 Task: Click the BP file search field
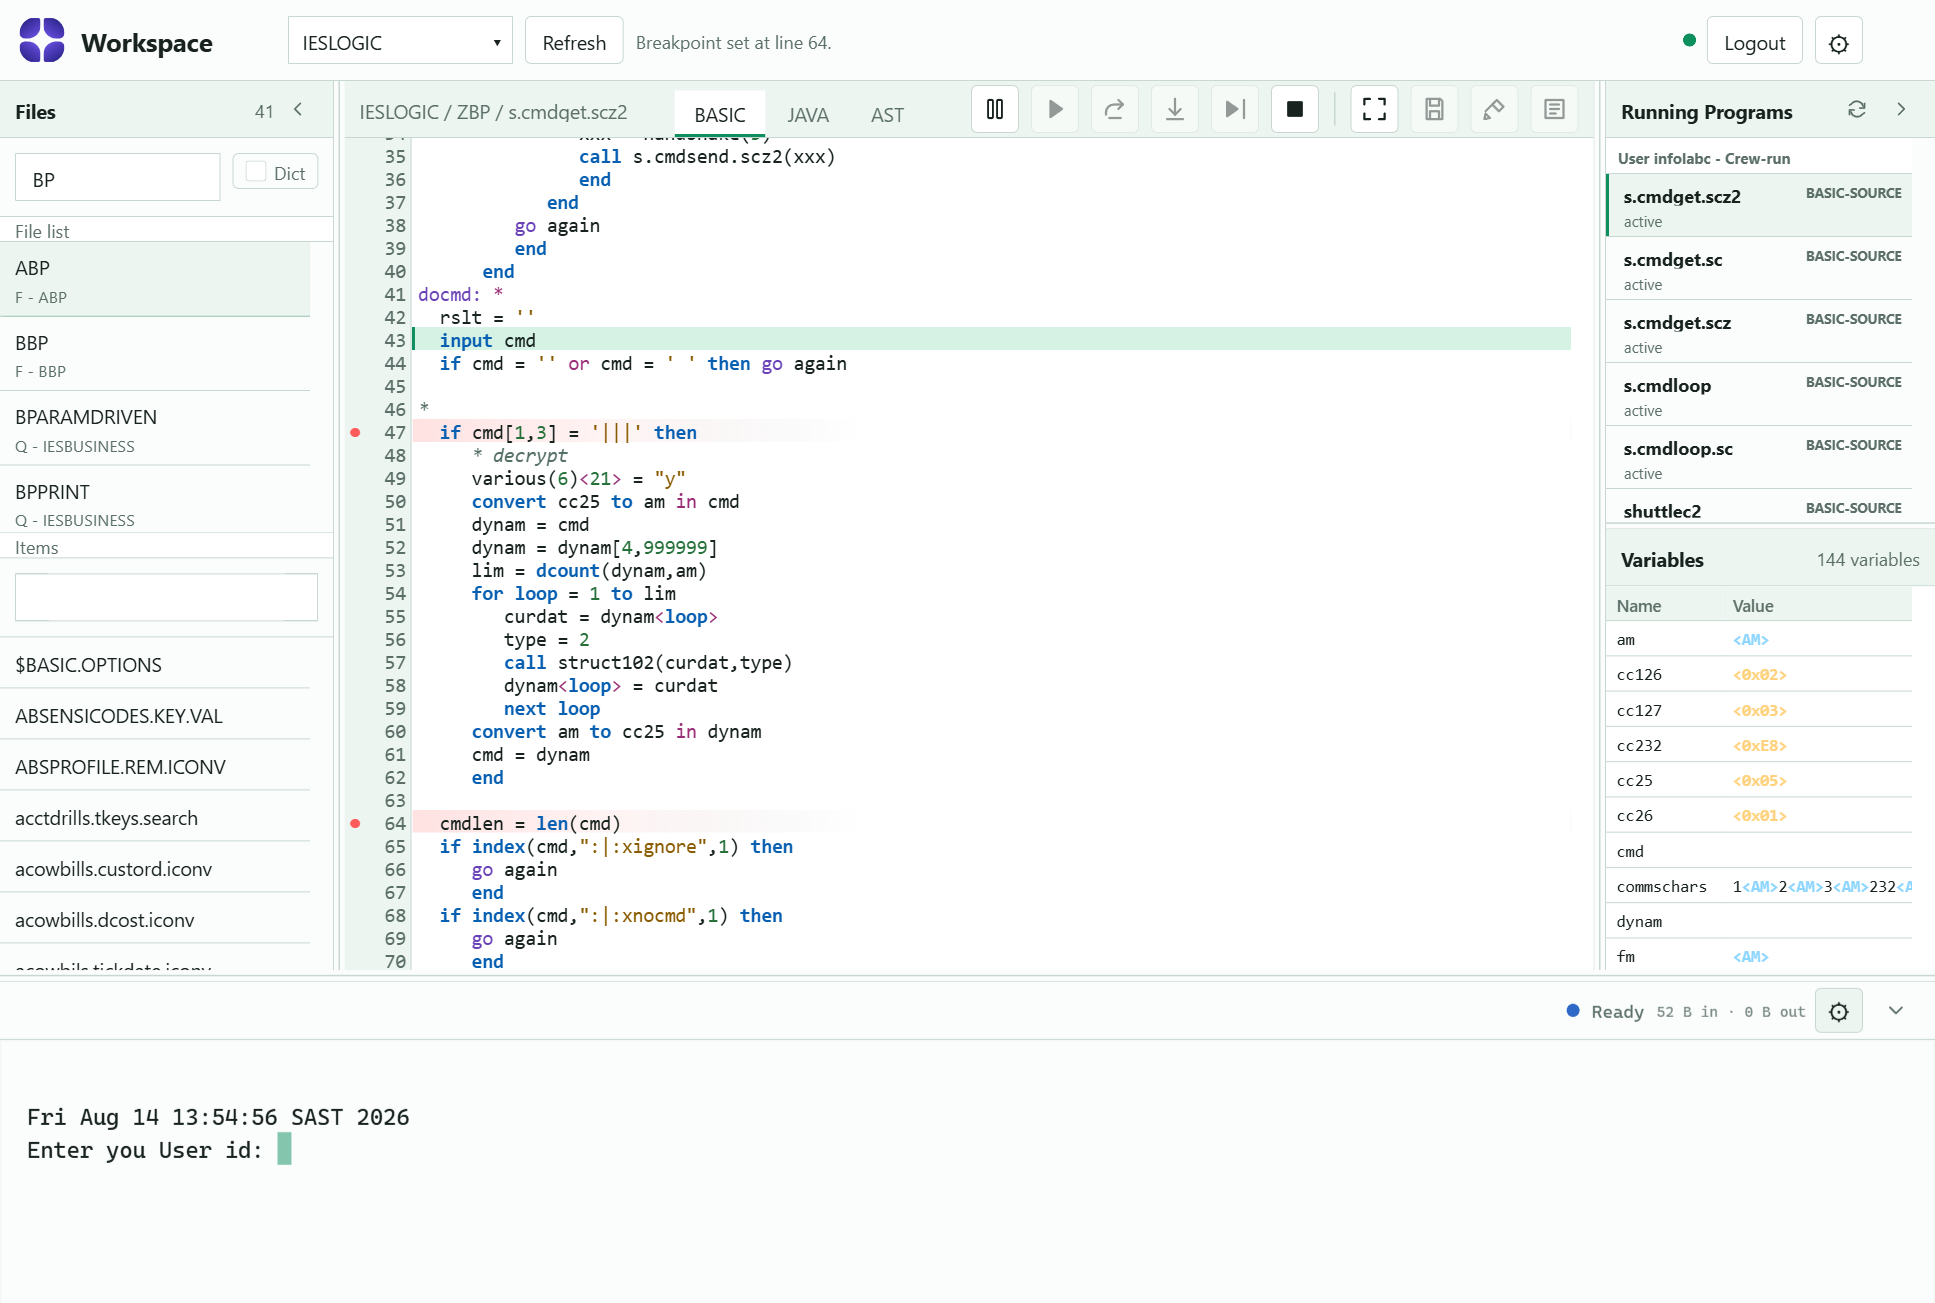click(118, 178)
